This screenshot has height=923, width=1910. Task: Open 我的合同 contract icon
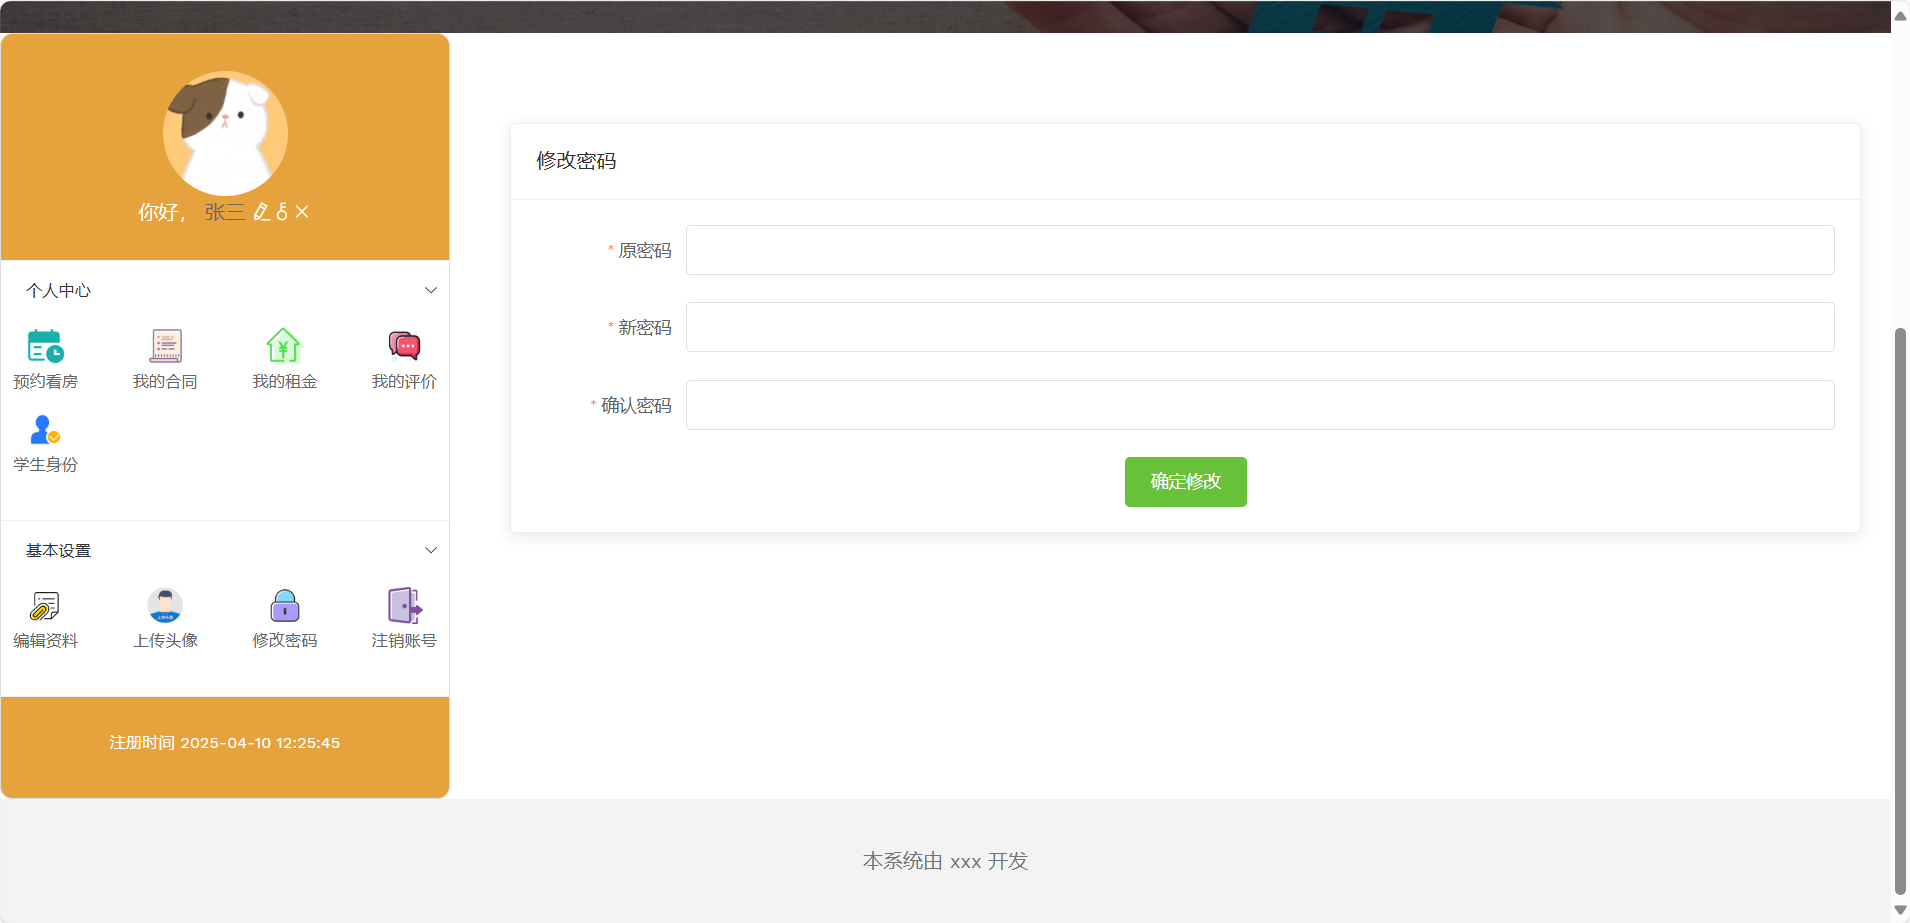(x=165, y=346)
